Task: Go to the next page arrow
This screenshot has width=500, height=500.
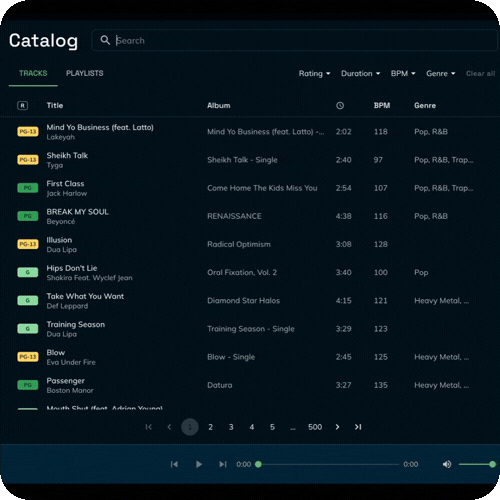Action: (x=337, y=427)
